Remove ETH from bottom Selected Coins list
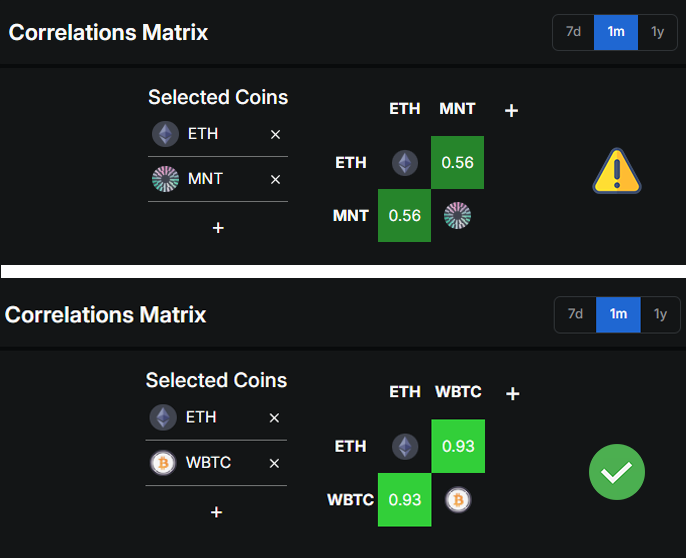Screen dimensions: 686x558 274,418
